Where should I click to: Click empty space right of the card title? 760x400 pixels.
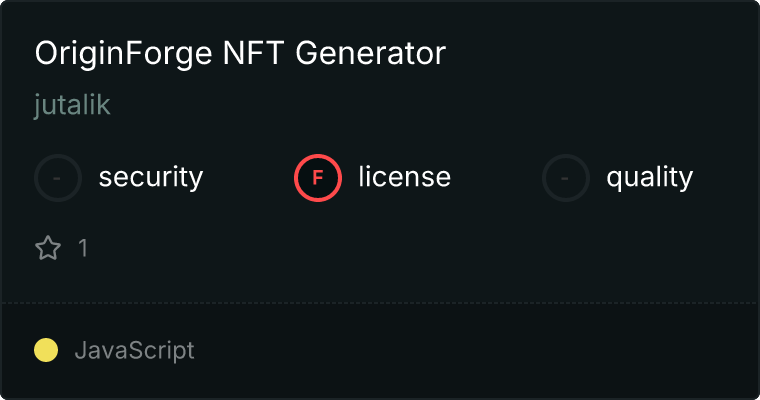click(600, 54)
